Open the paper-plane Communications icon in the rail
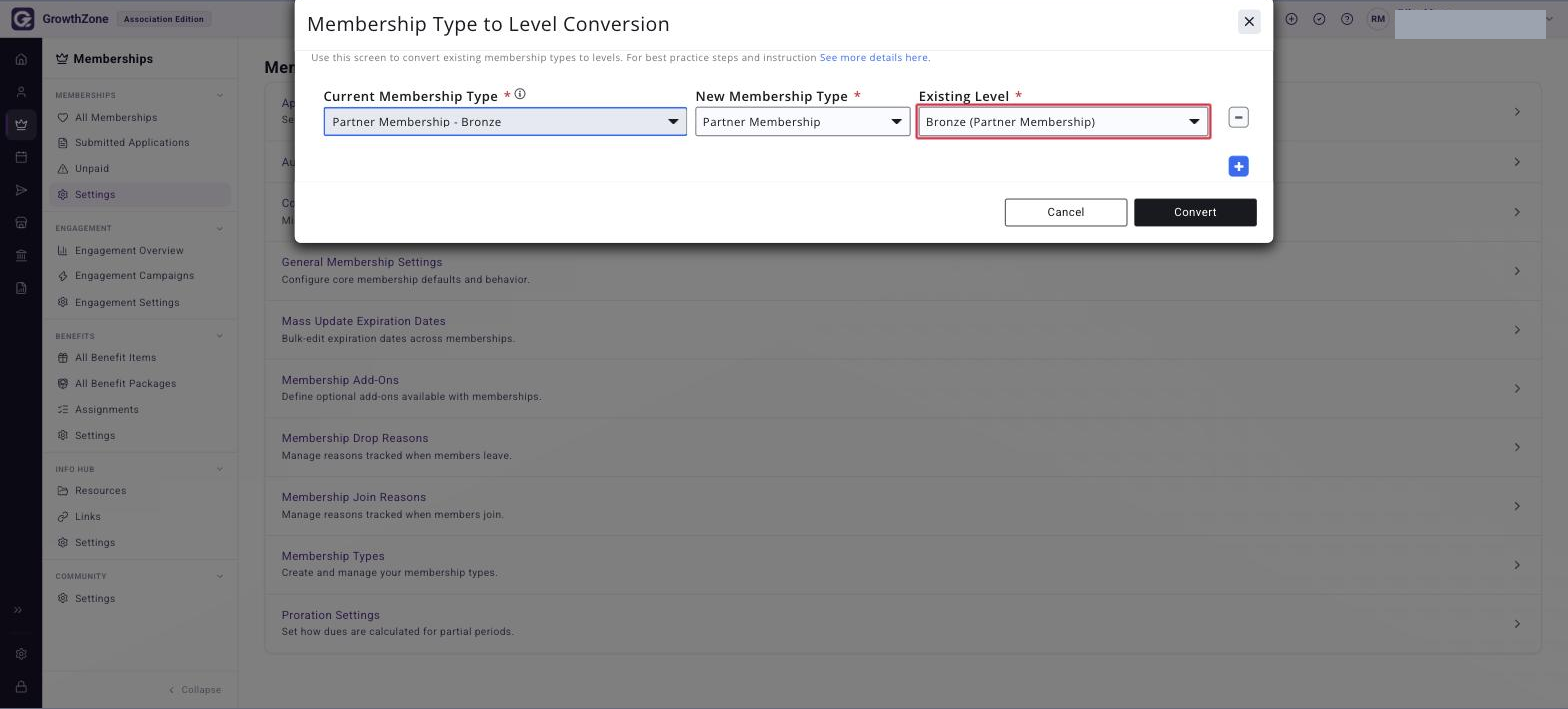Viewport: 1568px width, 709px height. (x=21, y=190)
